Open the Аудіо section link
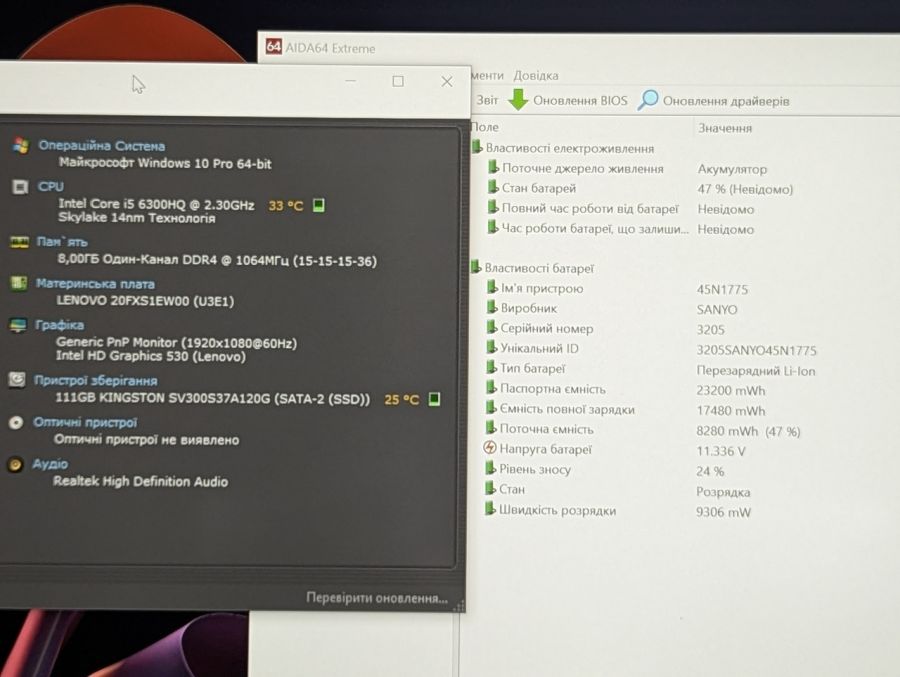The height and width of the screenshot is (677, 900). click(x=51, y=464)
